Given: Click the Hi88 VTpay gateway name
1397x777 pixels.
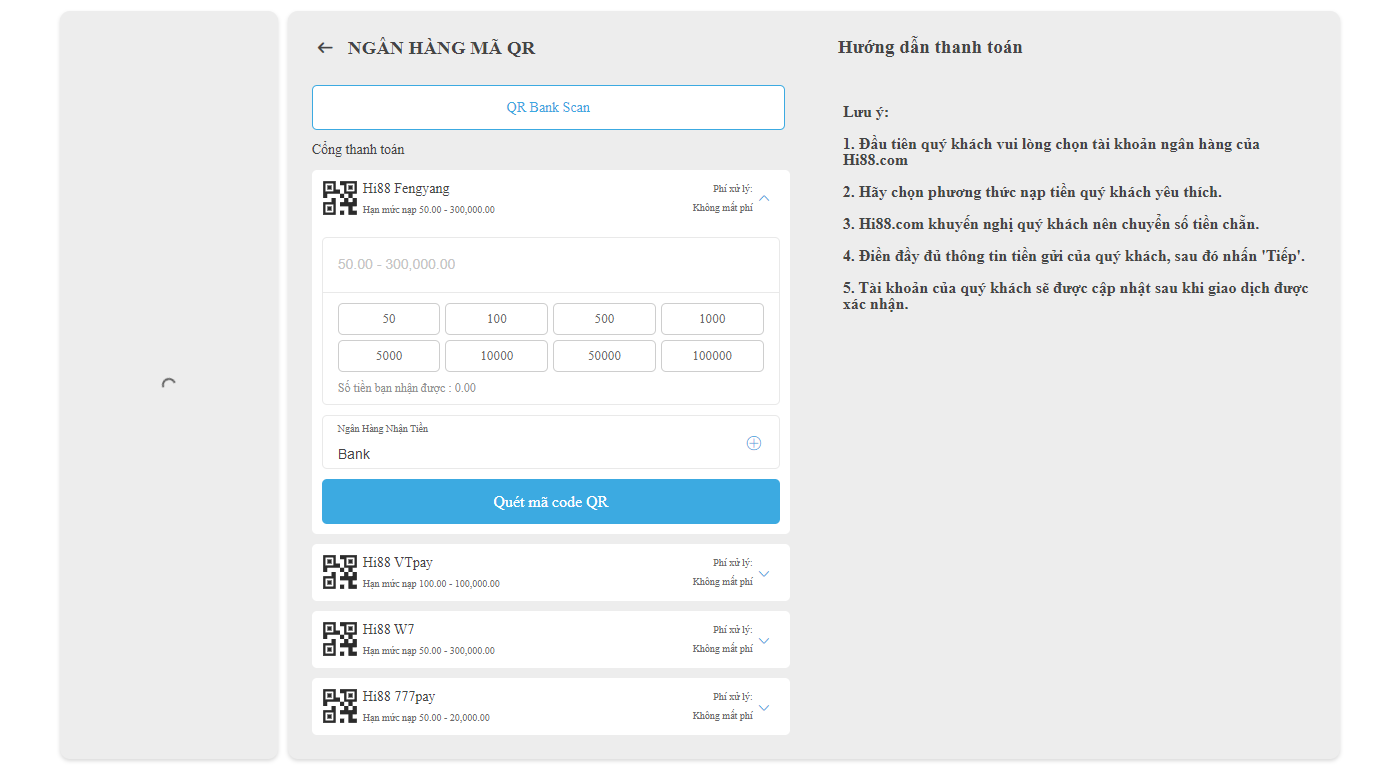Looking at the screenshot, I should pos(398,563).
